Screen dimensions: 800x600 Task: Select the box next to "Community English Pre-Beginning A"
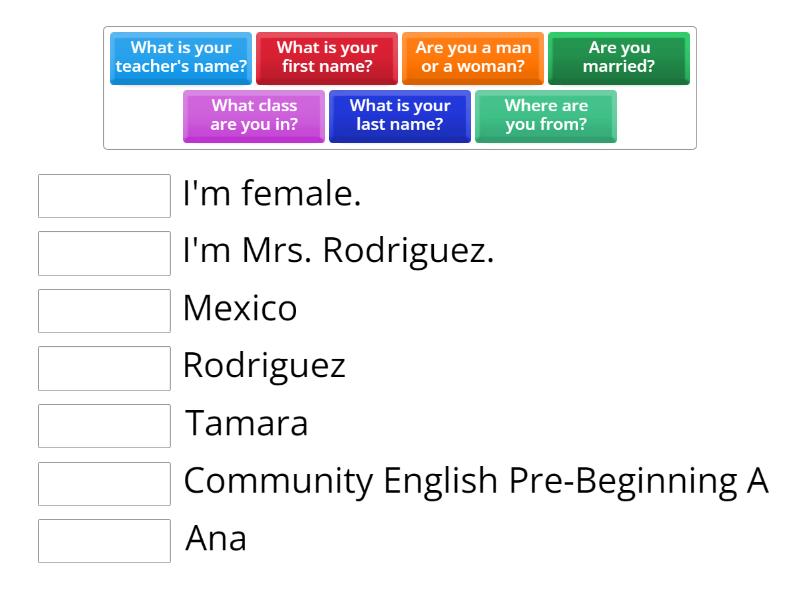(104, 483)
